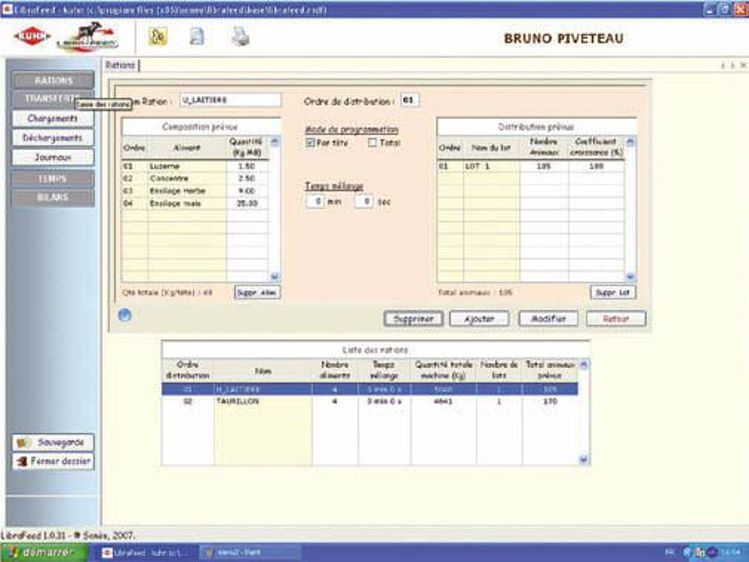Click the Kuhn logo in header
The image size is (749, 562).
click(x=32, y=36)
